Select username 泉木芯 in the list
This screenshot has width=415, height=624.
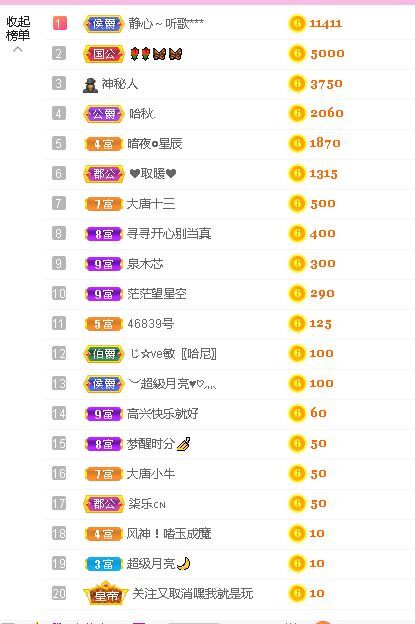(x=145, y=264)
